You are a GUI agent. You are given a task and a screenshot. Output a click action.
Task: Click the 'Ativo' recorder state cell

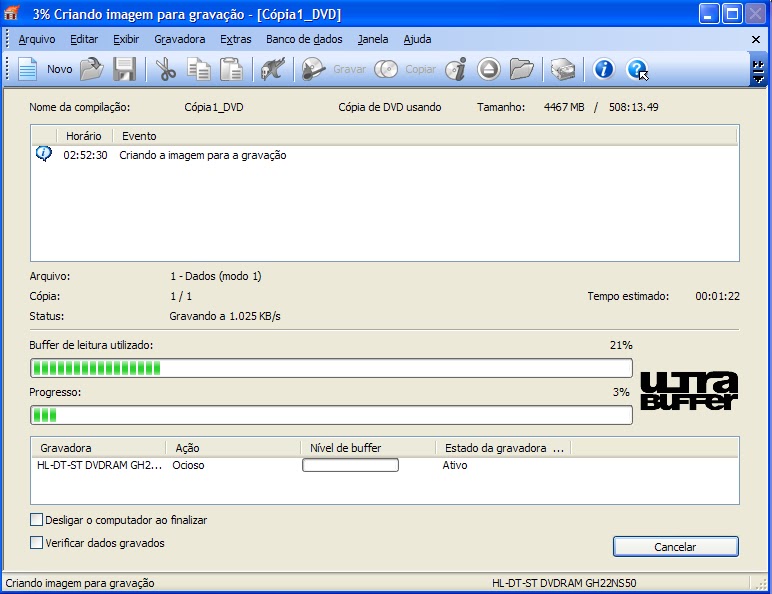pyautogui.click(x=454, y=465)
